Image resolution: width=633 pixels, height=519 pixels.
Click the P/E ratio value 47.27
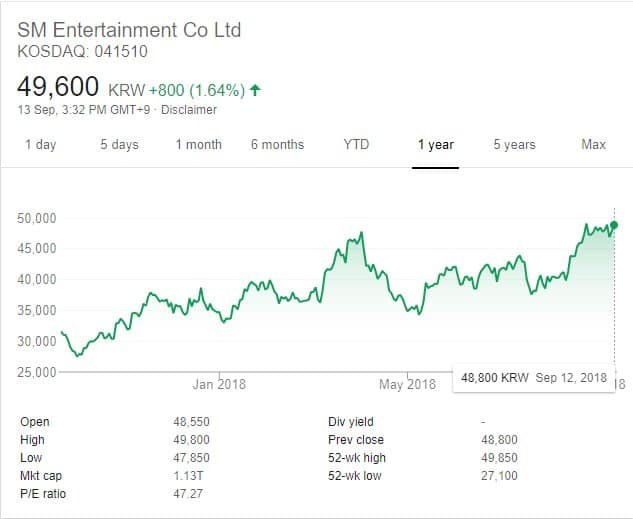coord(188,494)
